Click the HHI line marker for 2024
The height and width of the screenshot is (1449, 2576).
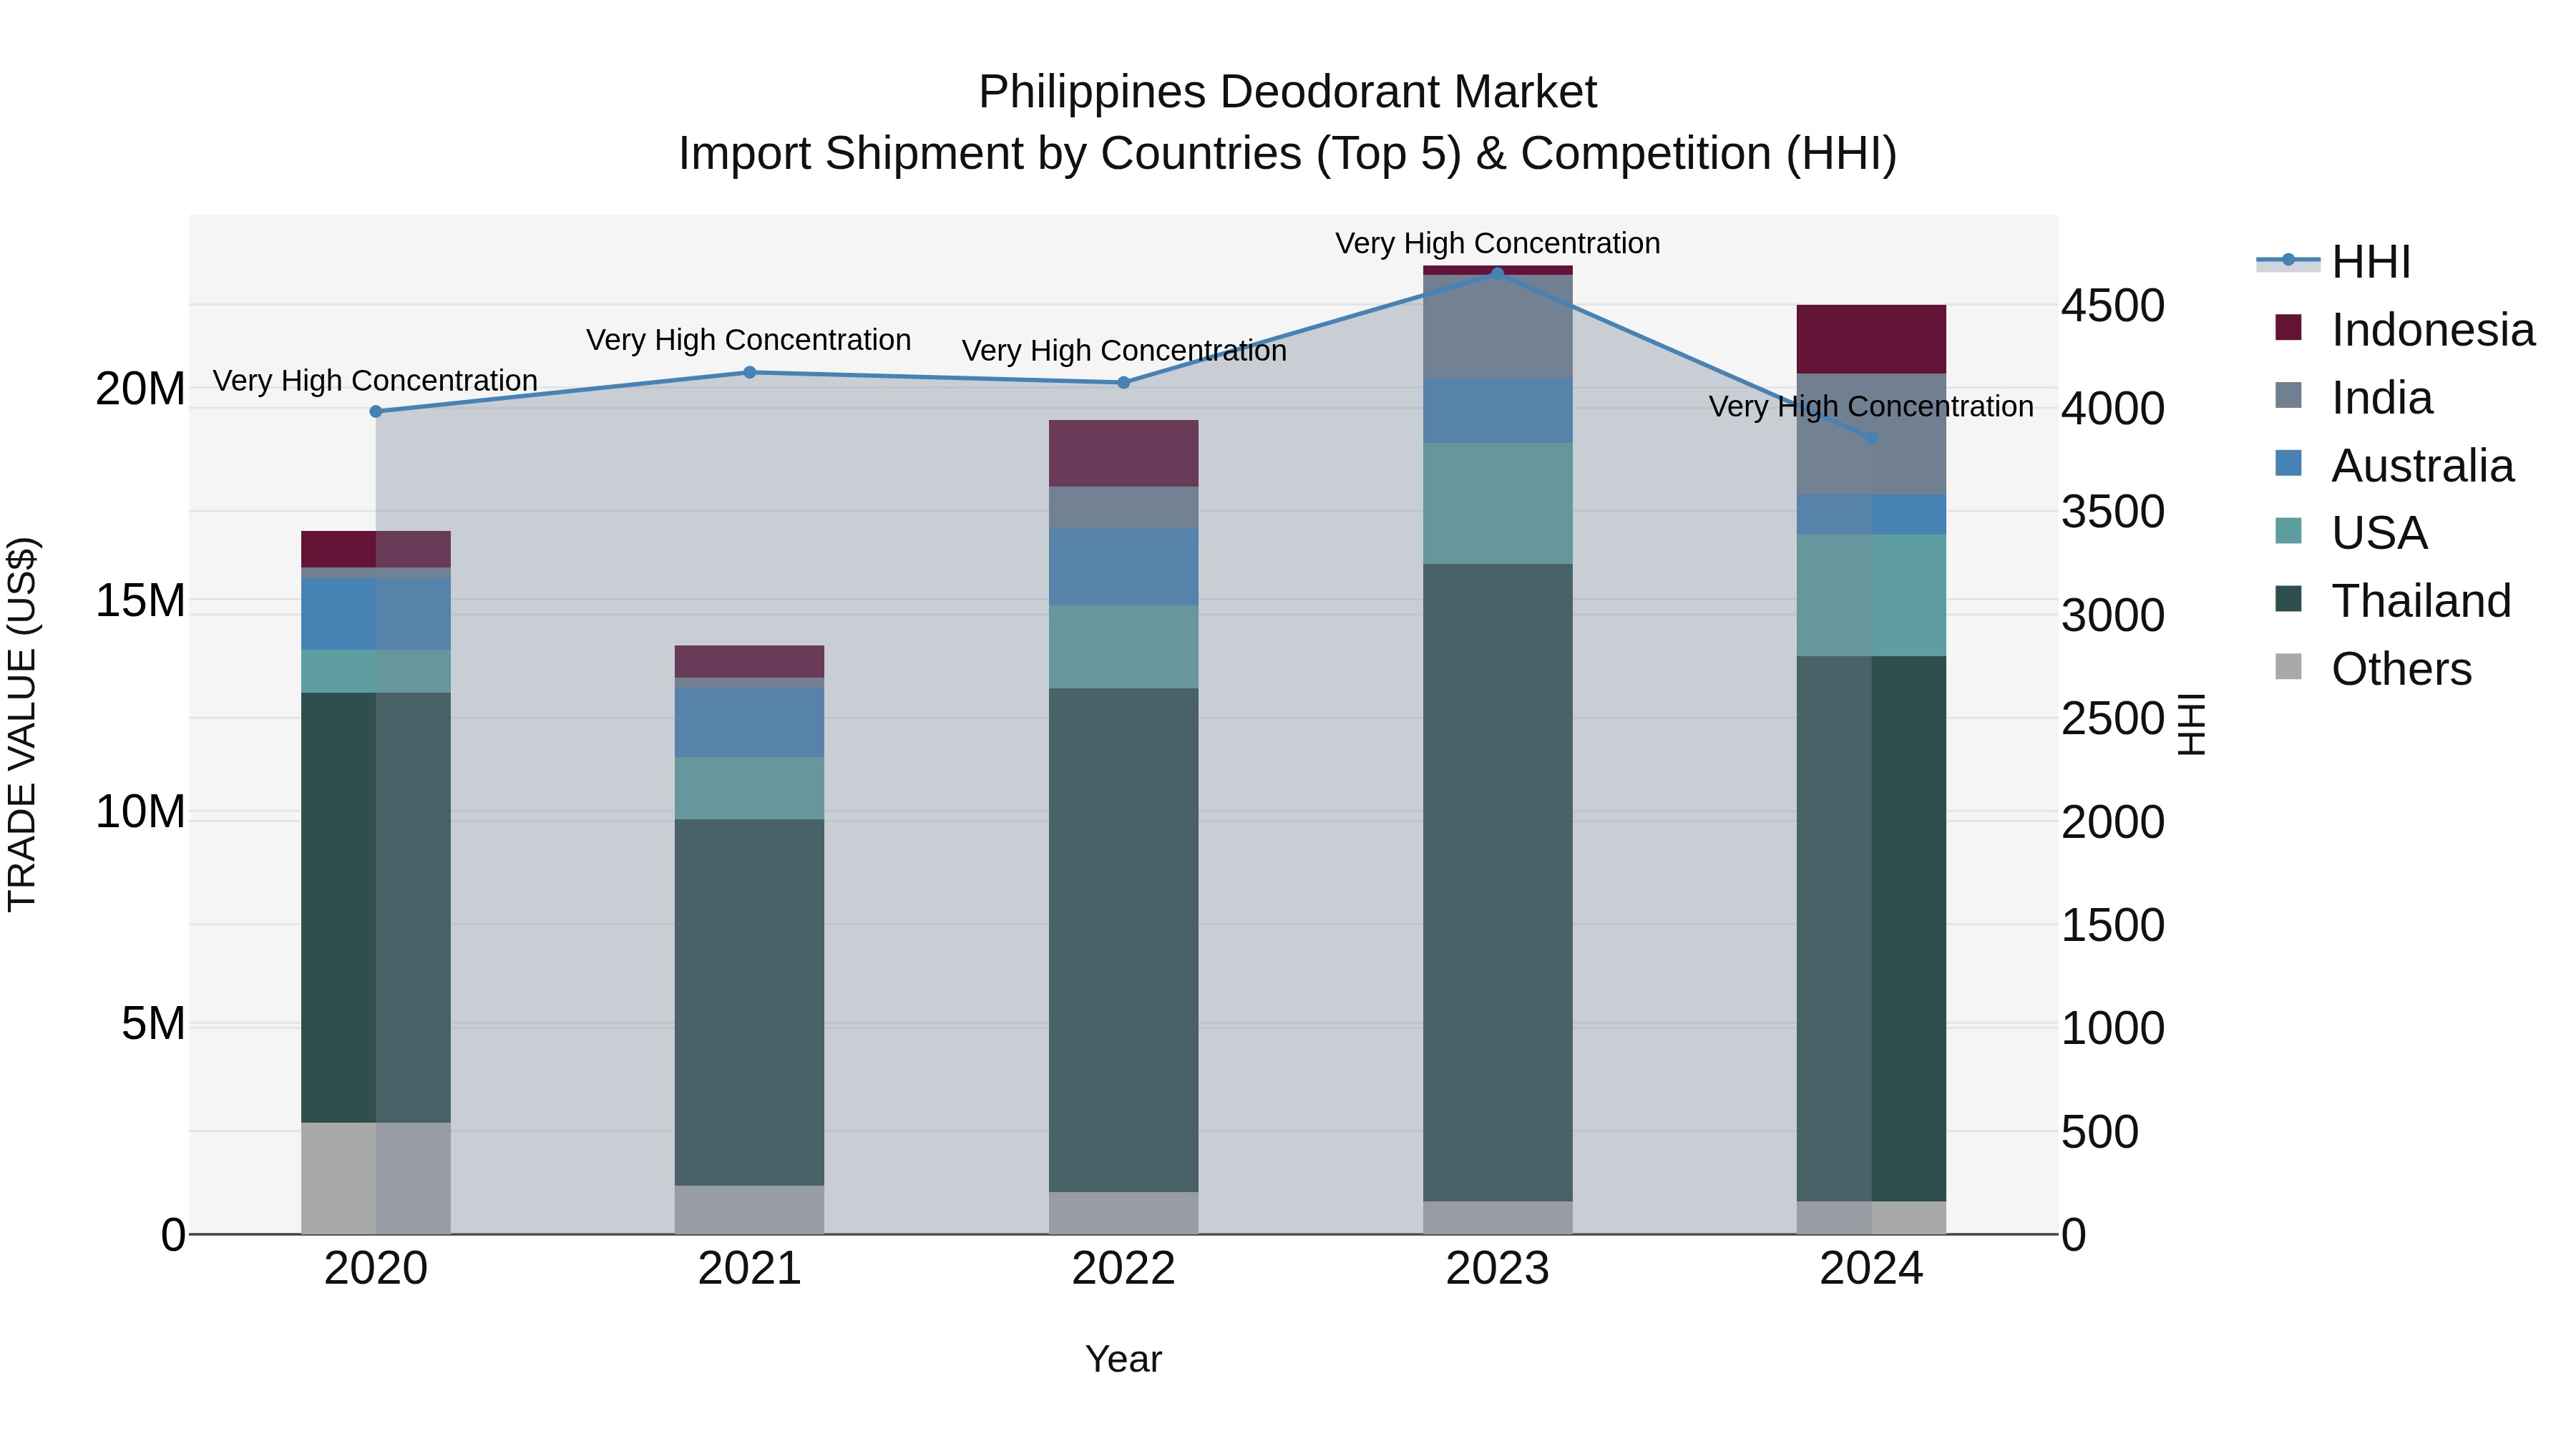point(1872,438)
